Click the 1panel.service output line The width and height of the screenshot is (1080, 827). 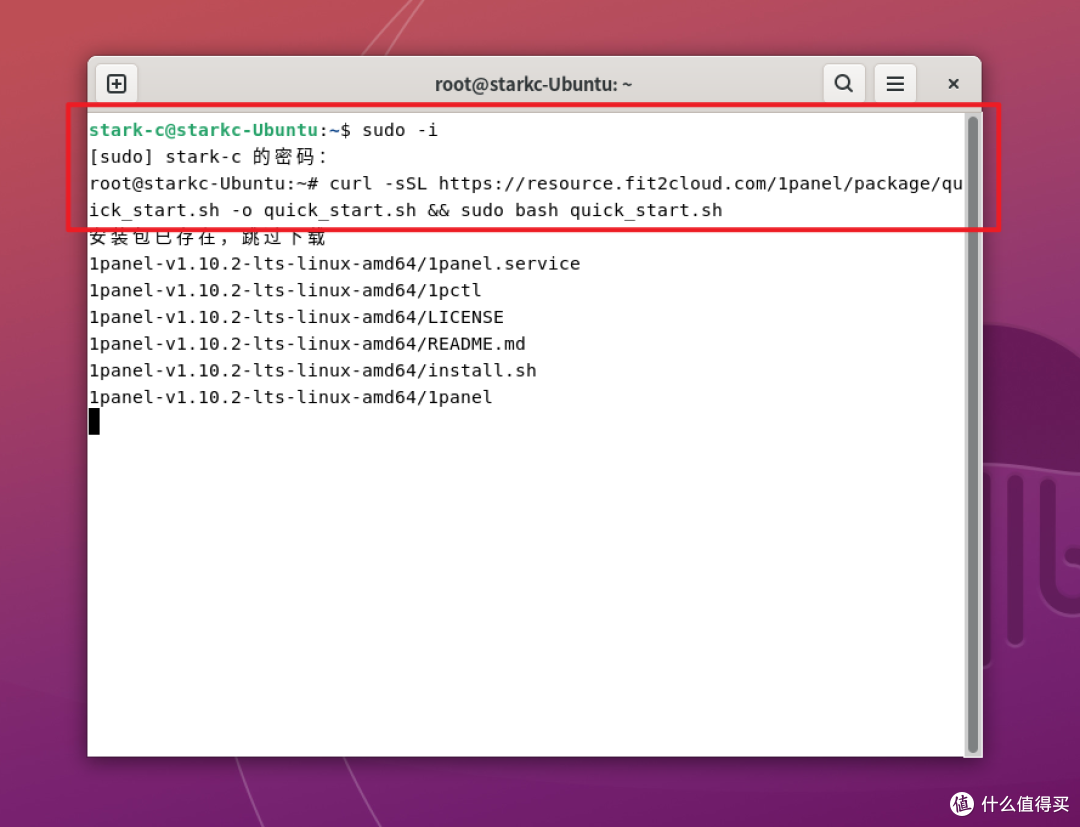pyautogui.click(x=335, y=264)
